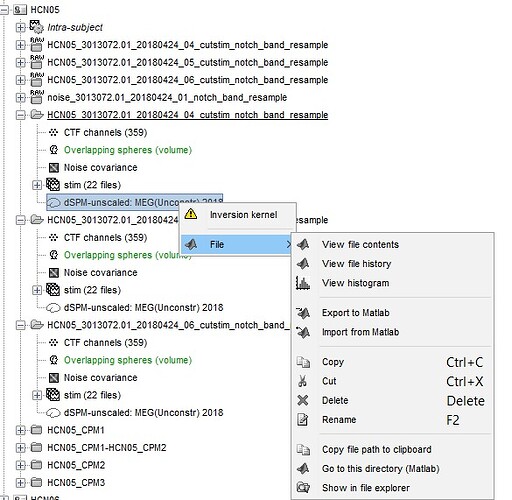Select CTF channels (359) in _06 folder
The height and width of the screenshot is (500, 512).
[105, 343]
